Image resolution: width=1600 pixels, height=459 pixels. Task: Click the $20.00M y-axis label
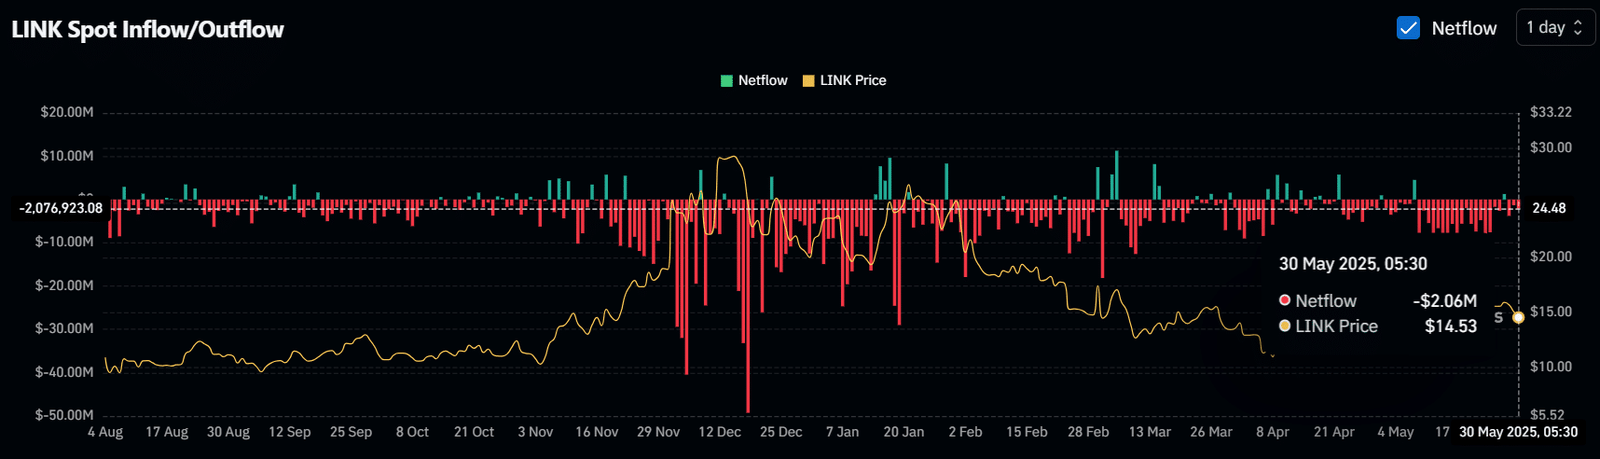click(67, 112)
